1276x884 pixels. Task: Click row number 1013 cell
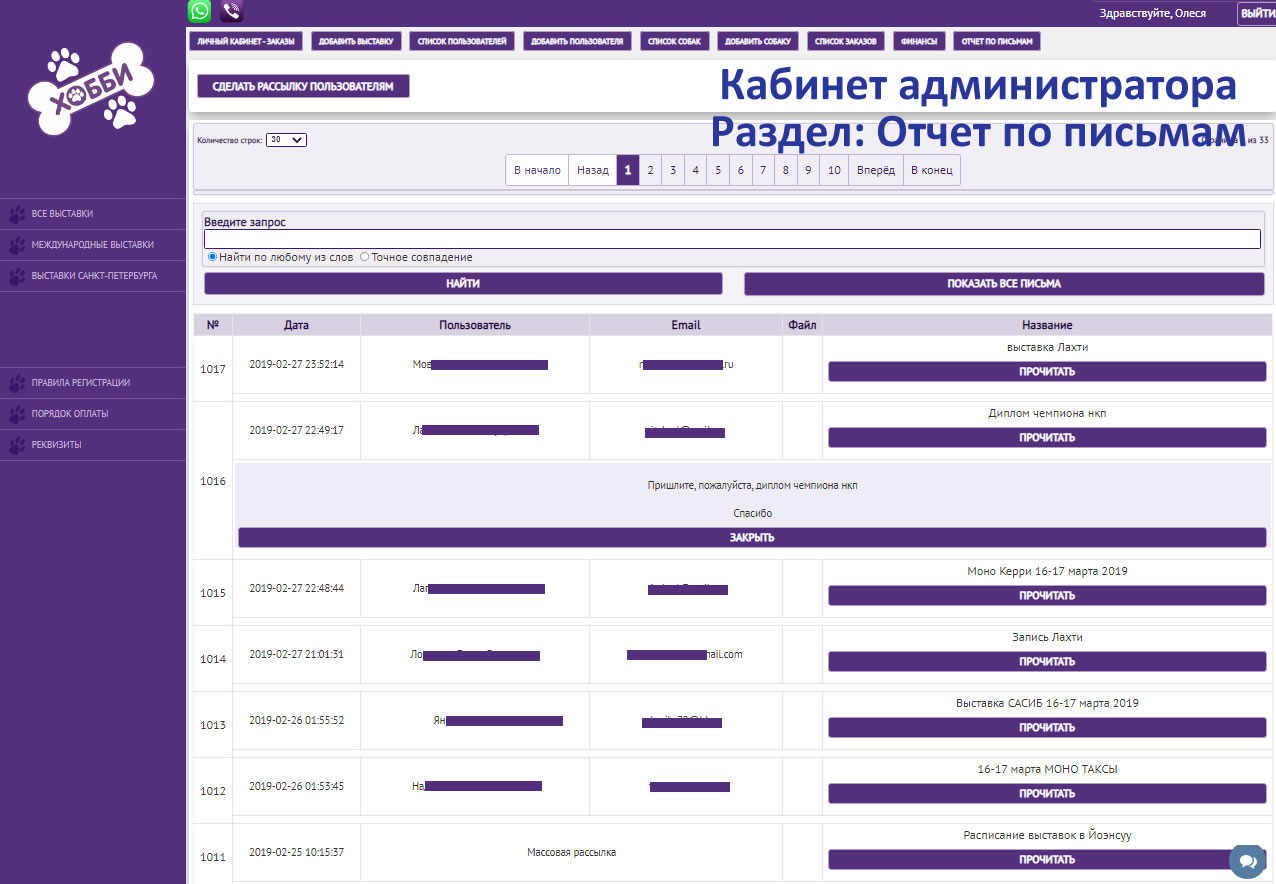213,725
